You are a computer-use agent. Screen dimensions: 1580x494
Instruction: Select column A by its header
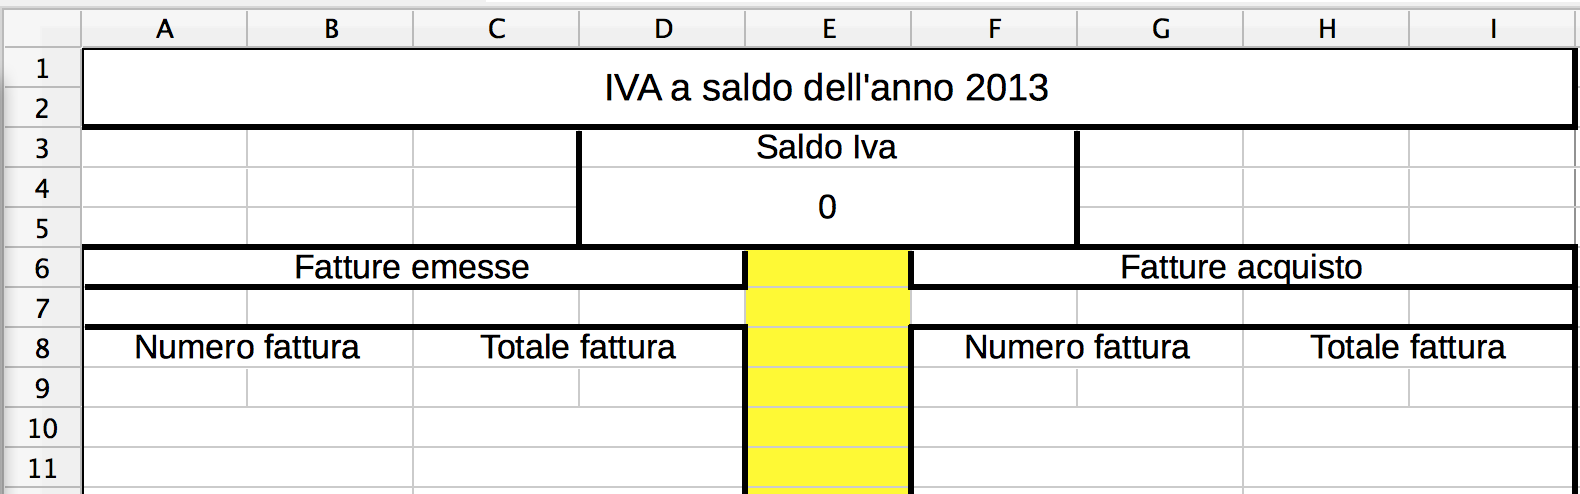[x=165, y=29]
